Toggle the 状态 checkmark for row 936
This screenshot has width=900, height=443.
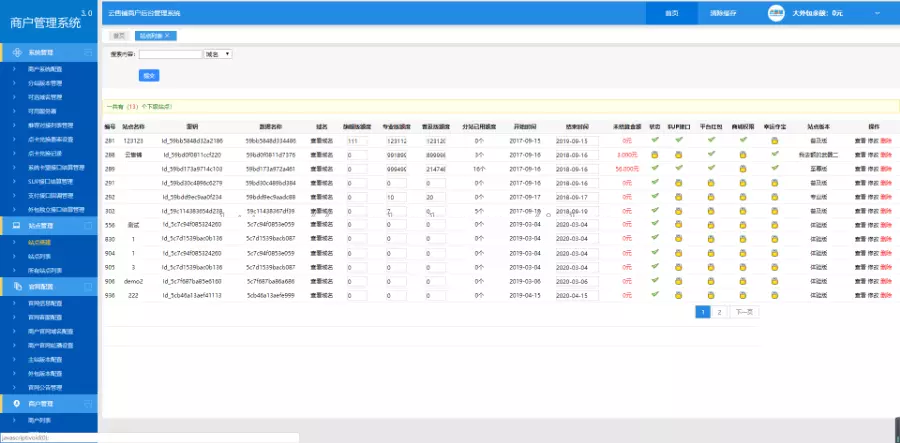[x=655, y=294]
